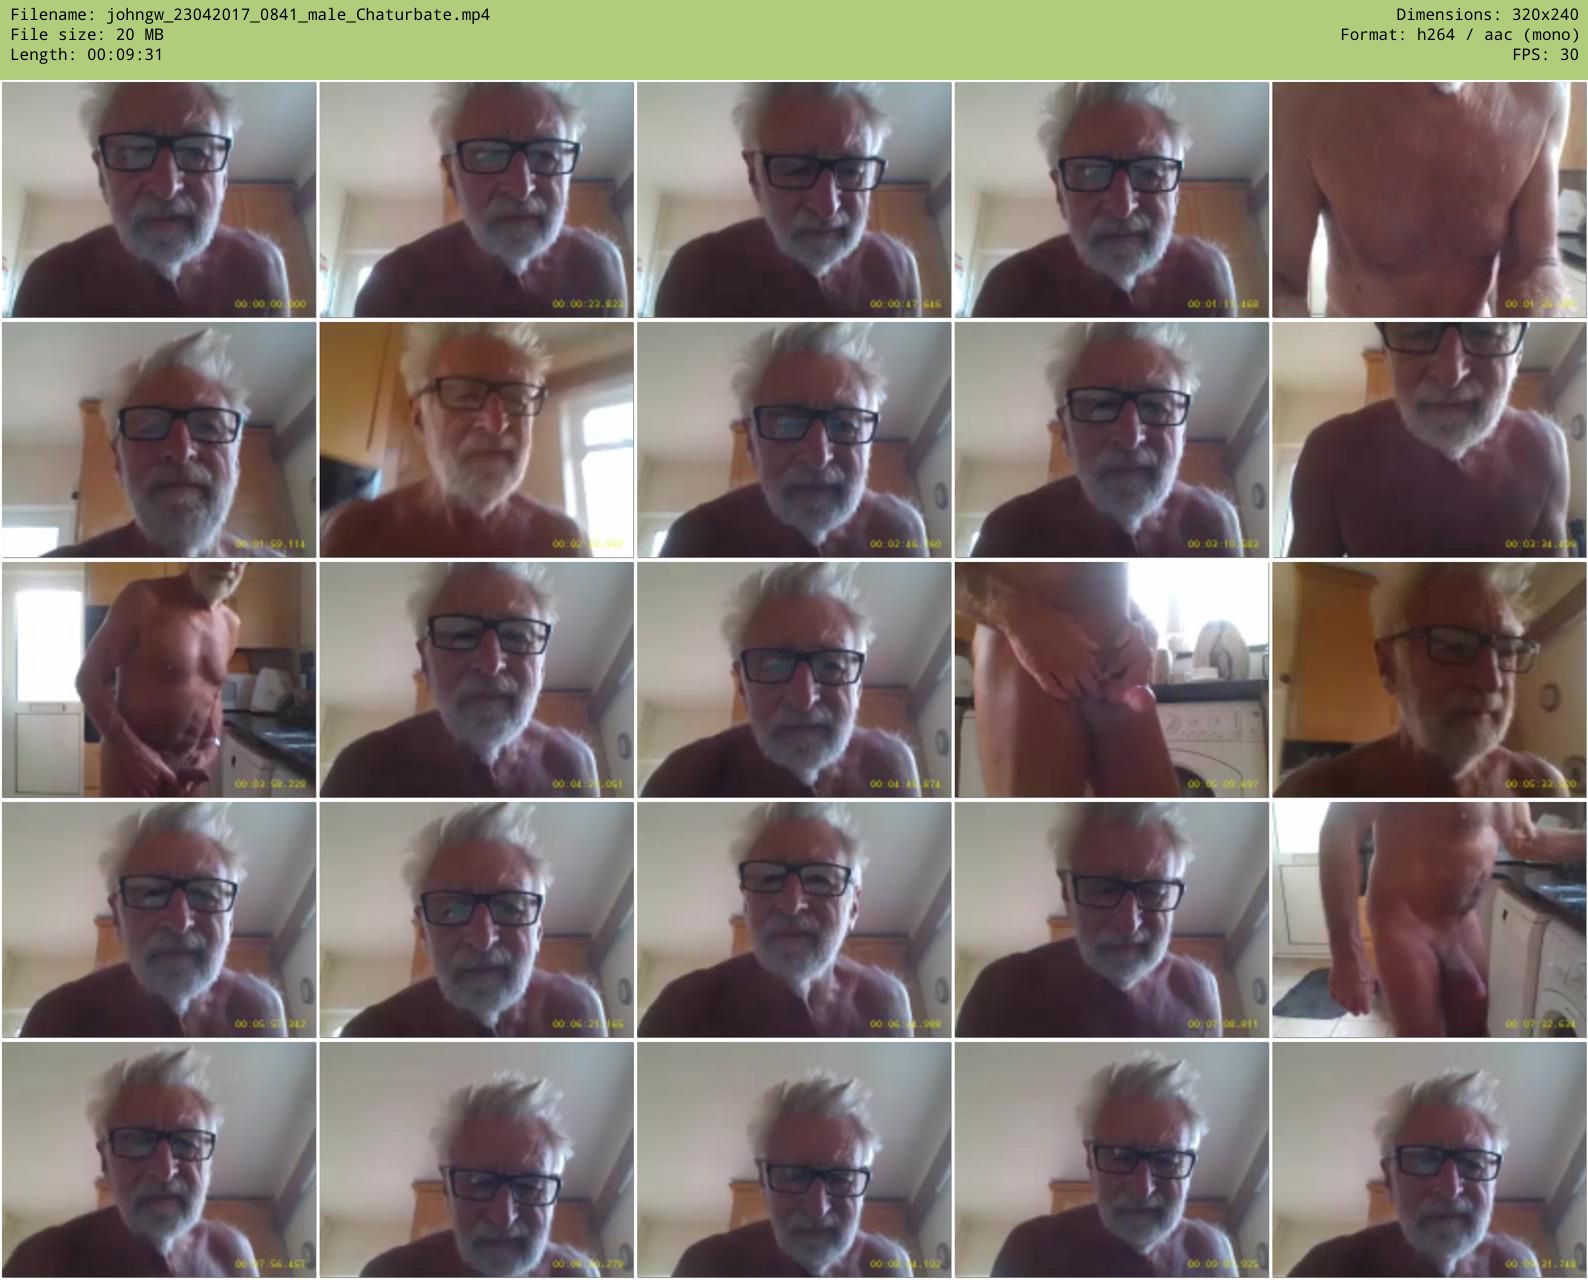1588x1280 pixels.
Task: Open the thumbnail timestamped 00:05:33
Action: [x=1429, y=680]
